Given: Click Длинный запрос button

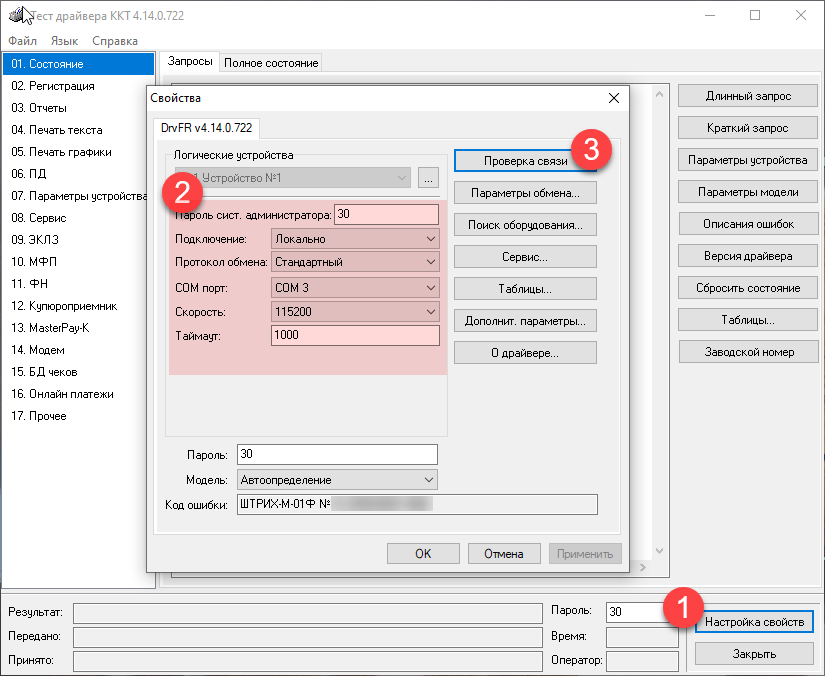Looking at the screenshot, I should pos(748,96).
